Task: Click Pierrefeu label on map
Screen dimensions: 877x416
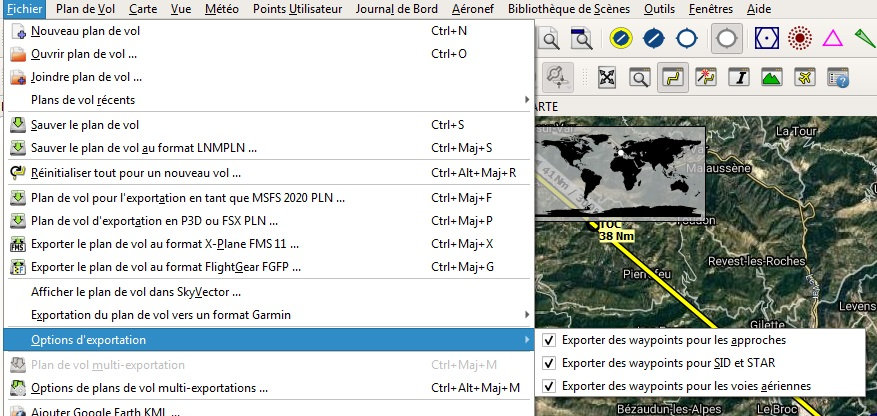Action: click(647, 274)
